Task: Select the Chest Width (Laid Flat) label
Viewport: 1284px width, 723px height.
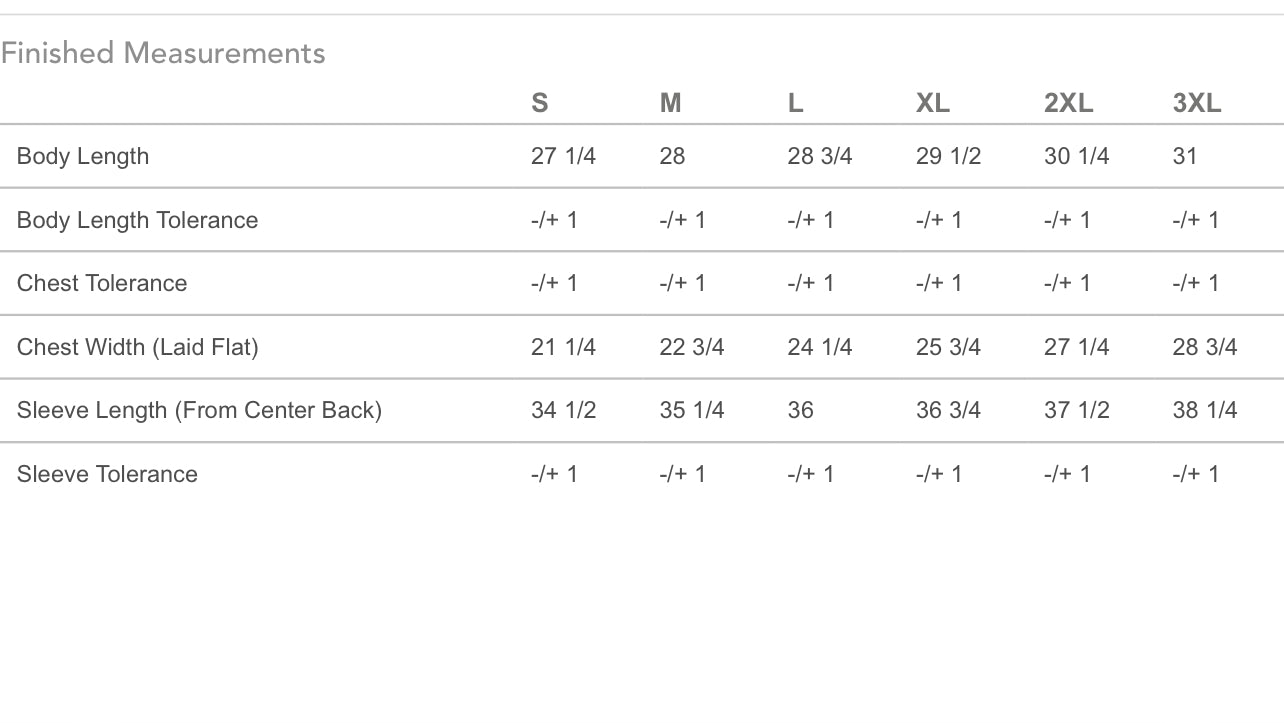Action: click(137, 347)
